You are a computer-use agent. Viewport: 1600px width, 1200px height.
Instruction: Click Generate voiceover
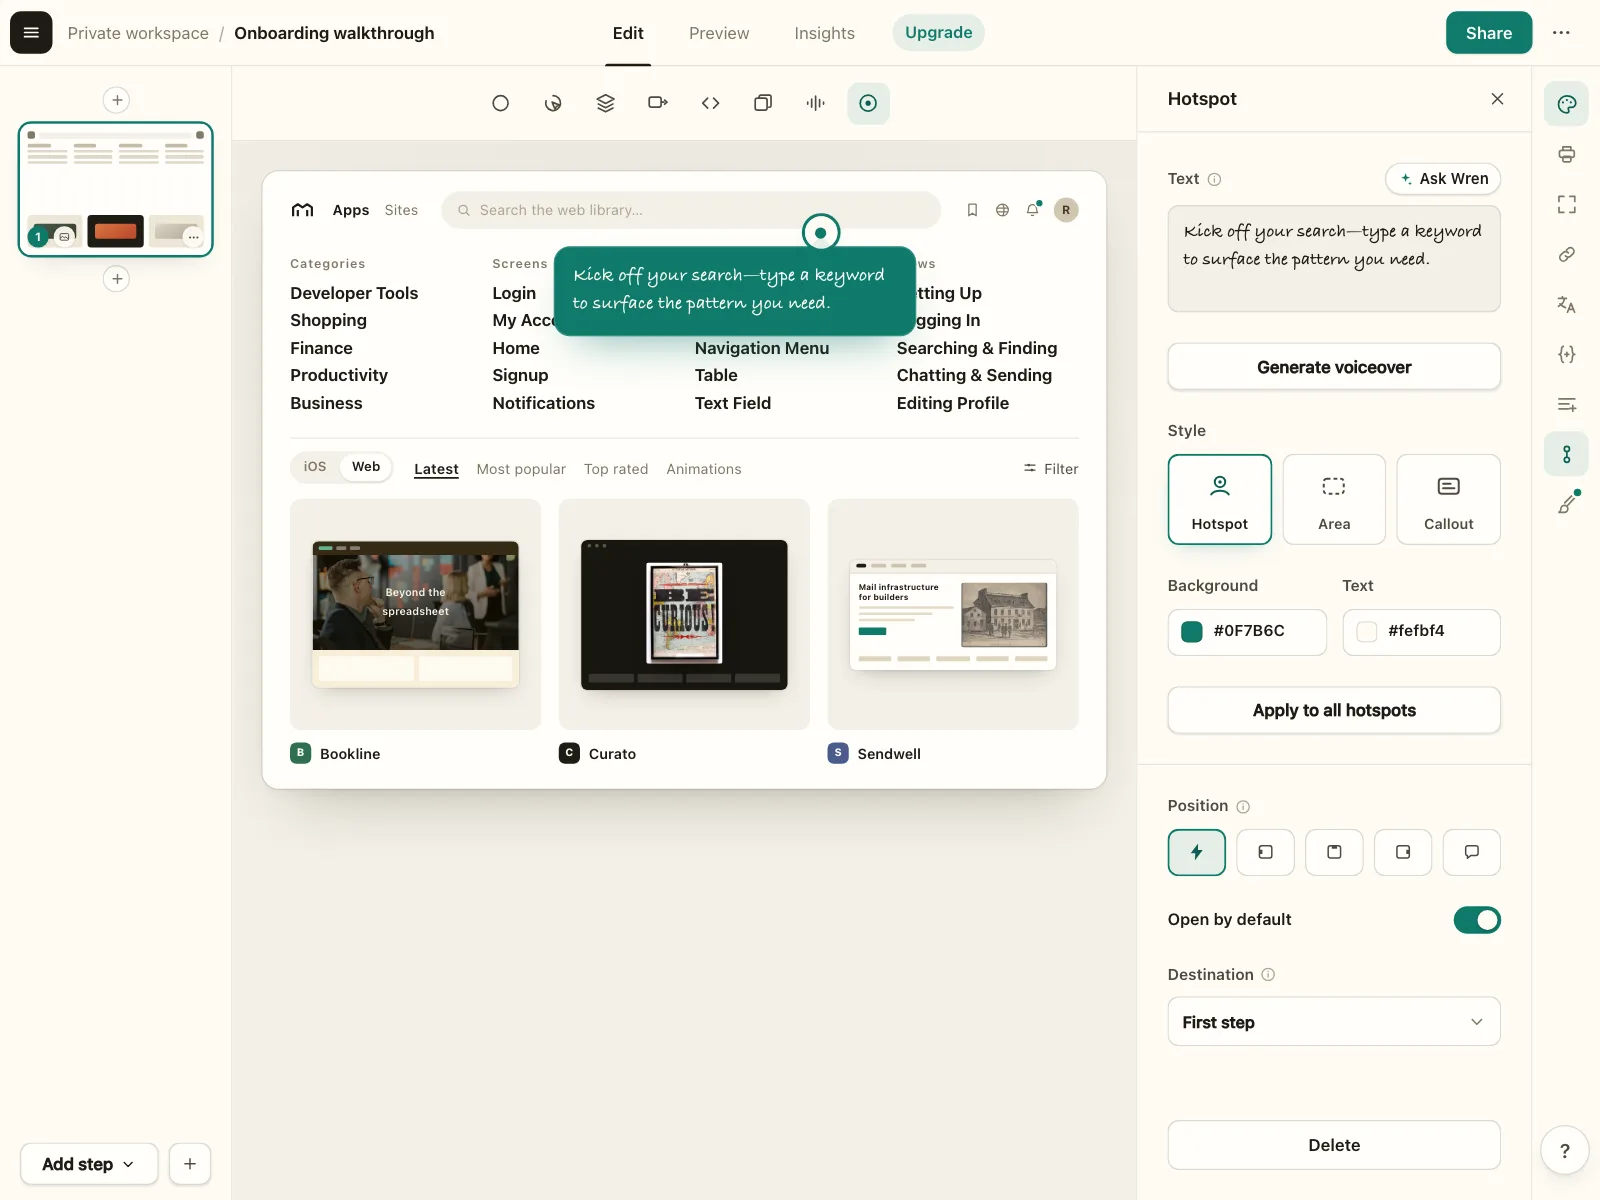pyautogui.click(x=1334, y=367)
